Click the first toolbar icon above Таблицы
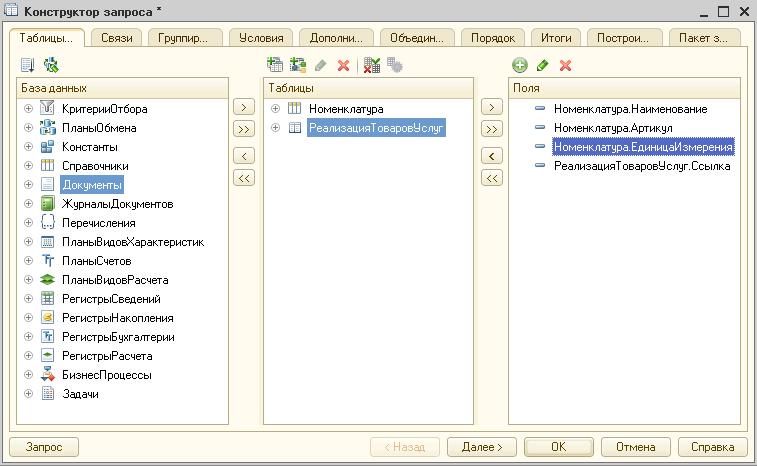Image resolution: width=757 pixels, height=466 pixels. (275, 65)
